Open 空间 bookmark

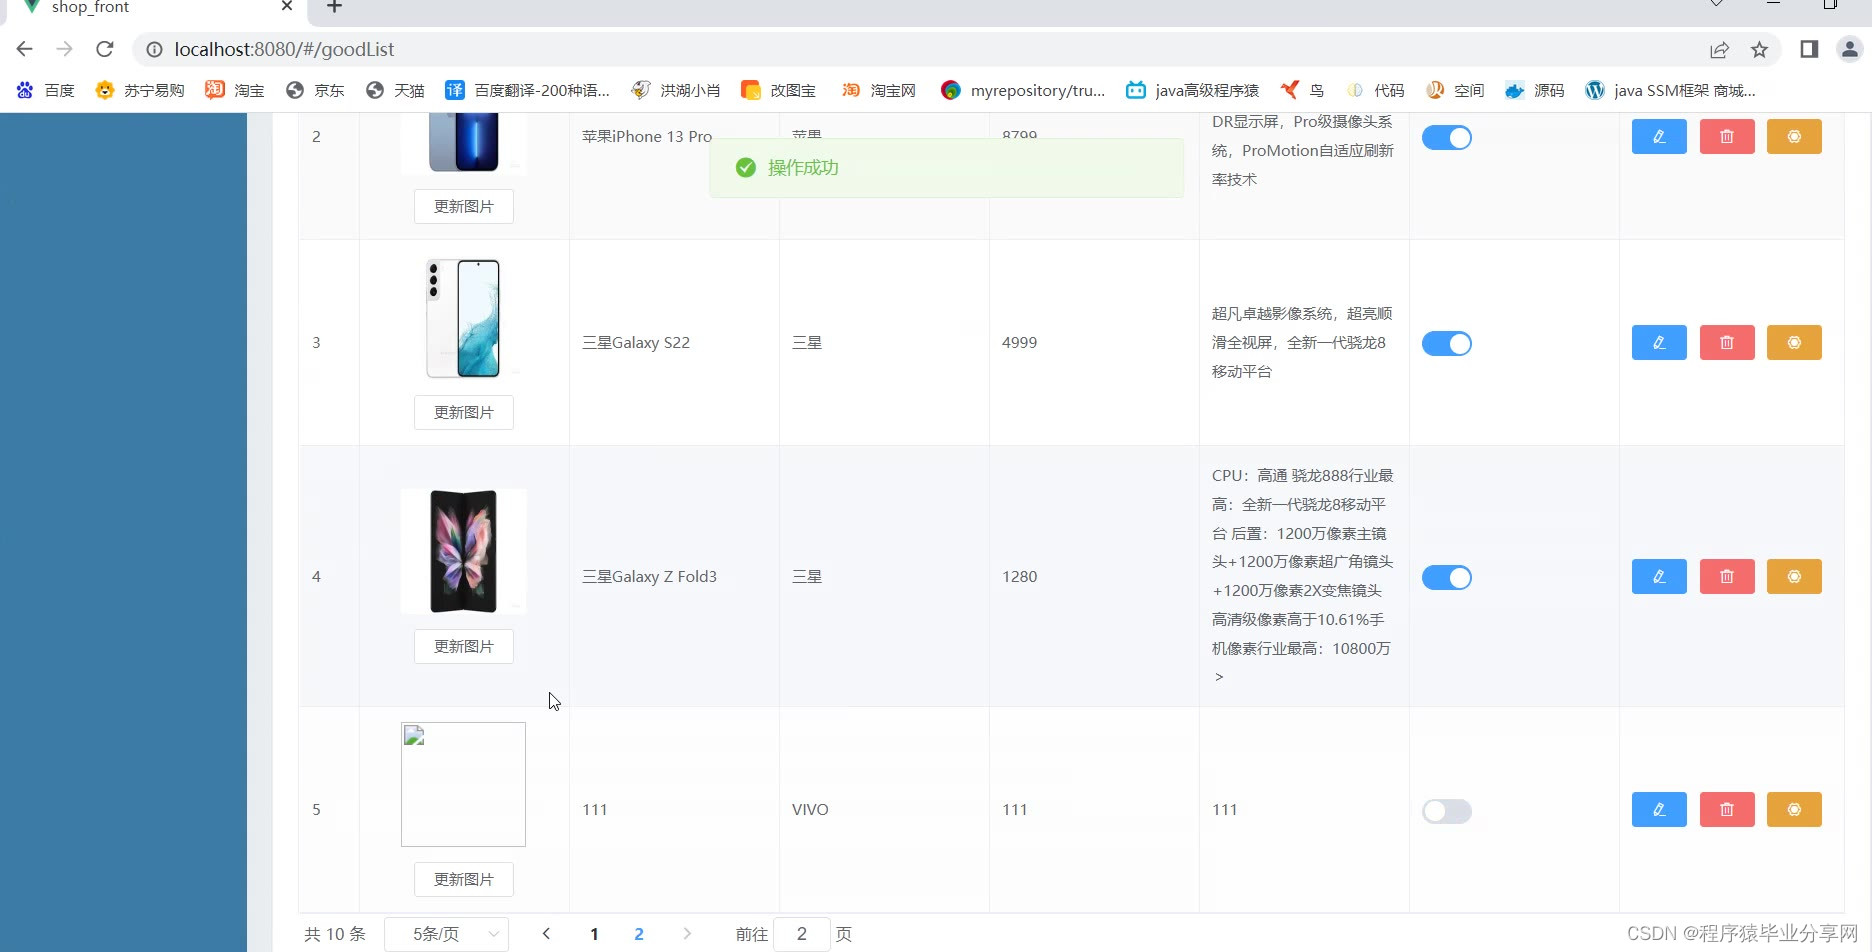pos(1456,90)
